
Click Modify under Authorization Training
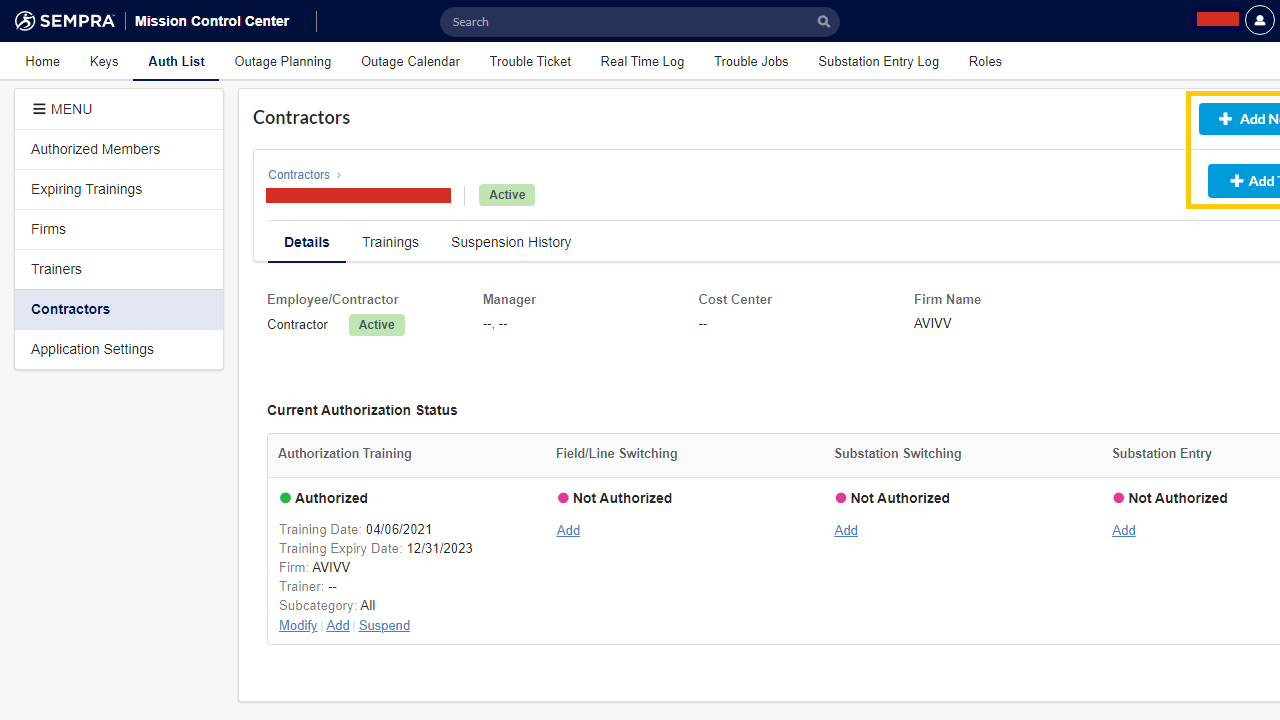(x=297, y=625)
